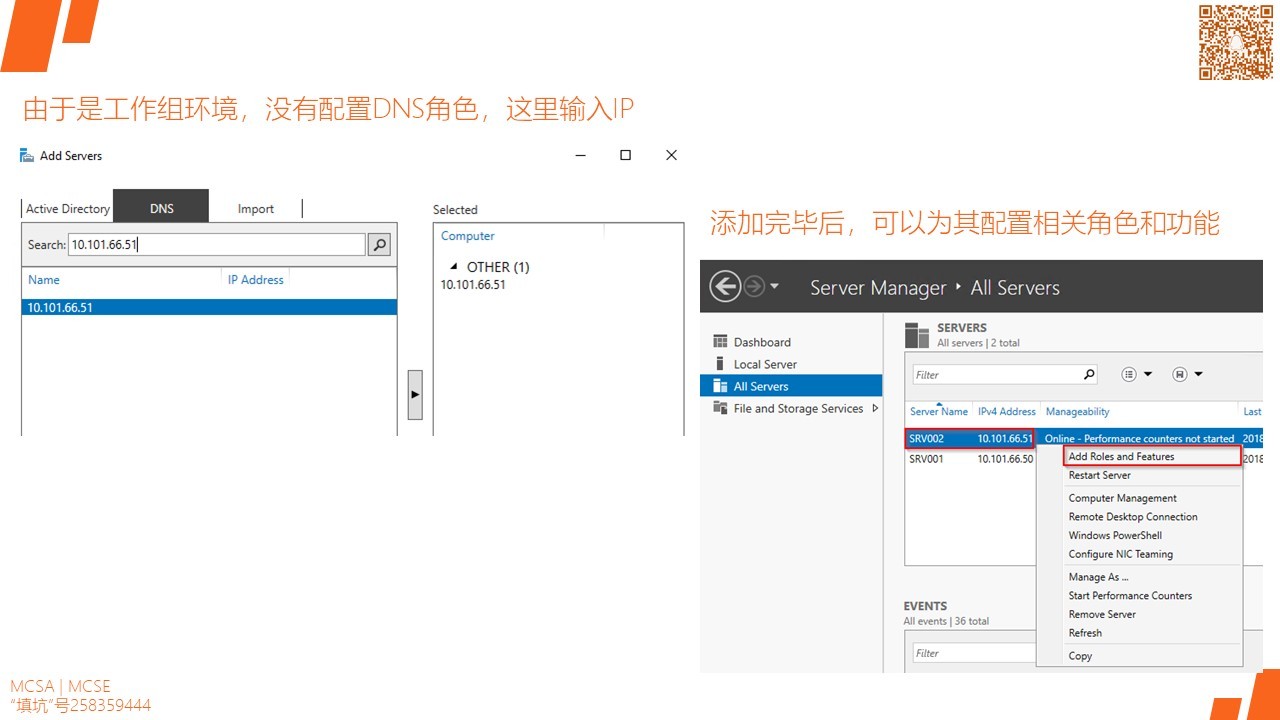1280x720 pixels.
Task: Collapse the OTHER (1) group
Action: coord(454,267)
